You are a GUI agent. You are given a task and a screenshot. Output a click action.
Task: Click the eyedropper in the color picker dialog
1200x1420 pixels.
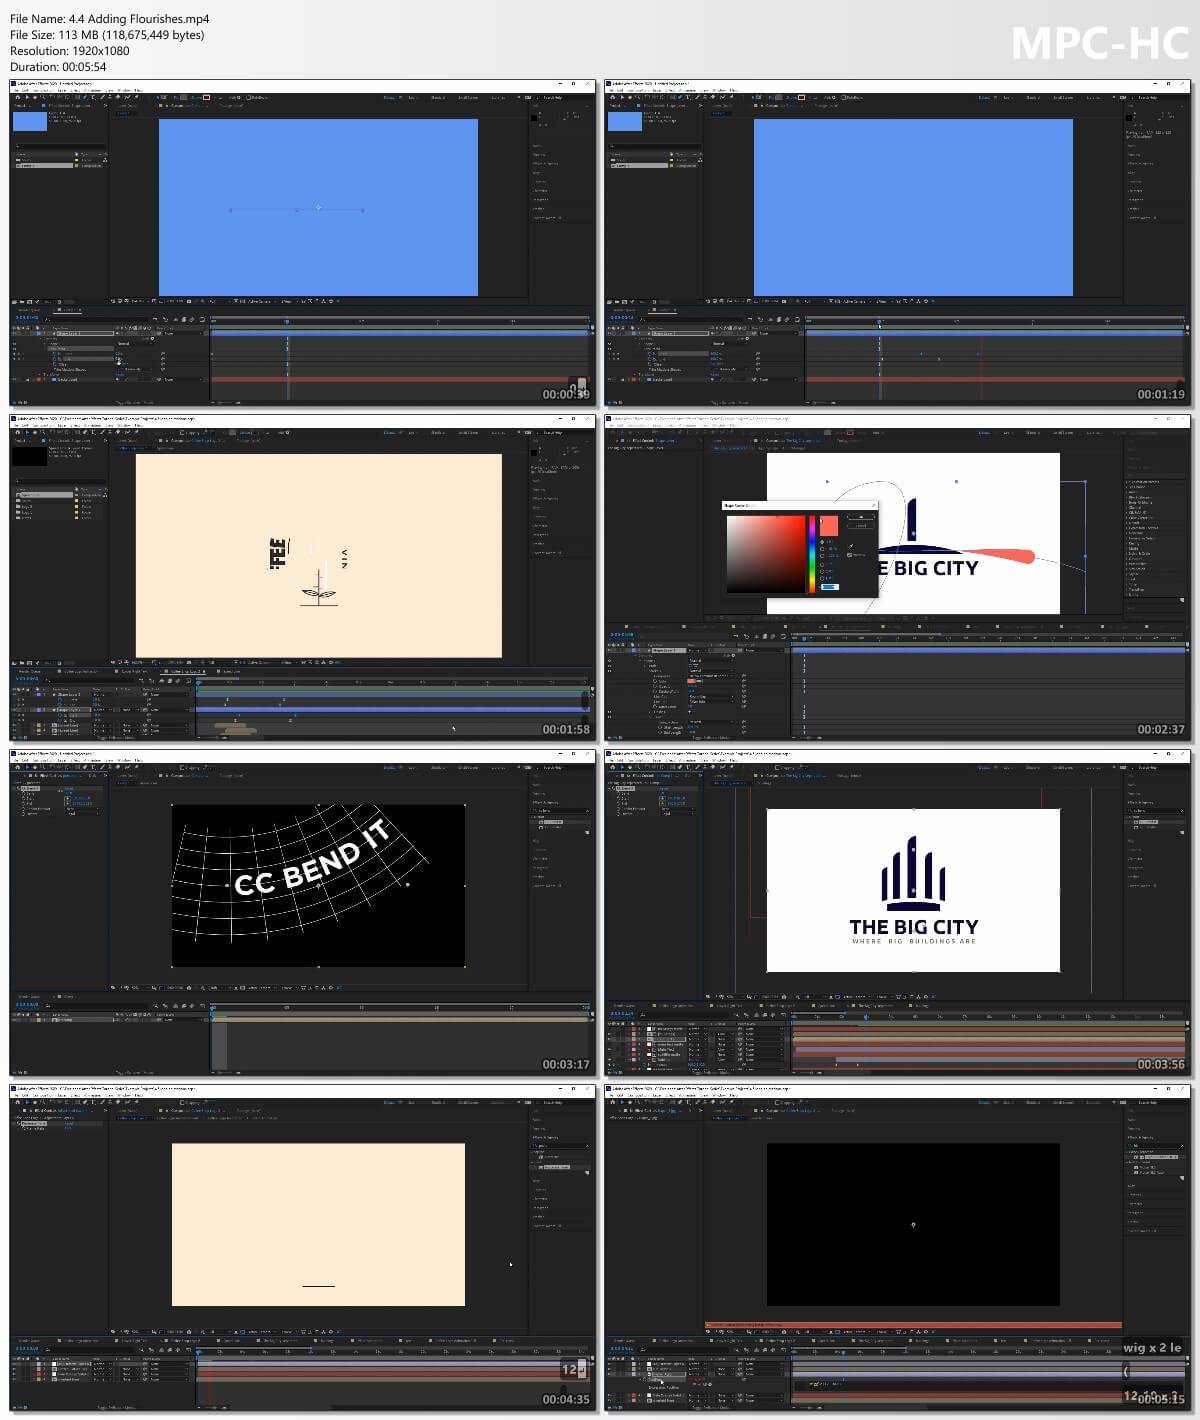click(851, 546)
